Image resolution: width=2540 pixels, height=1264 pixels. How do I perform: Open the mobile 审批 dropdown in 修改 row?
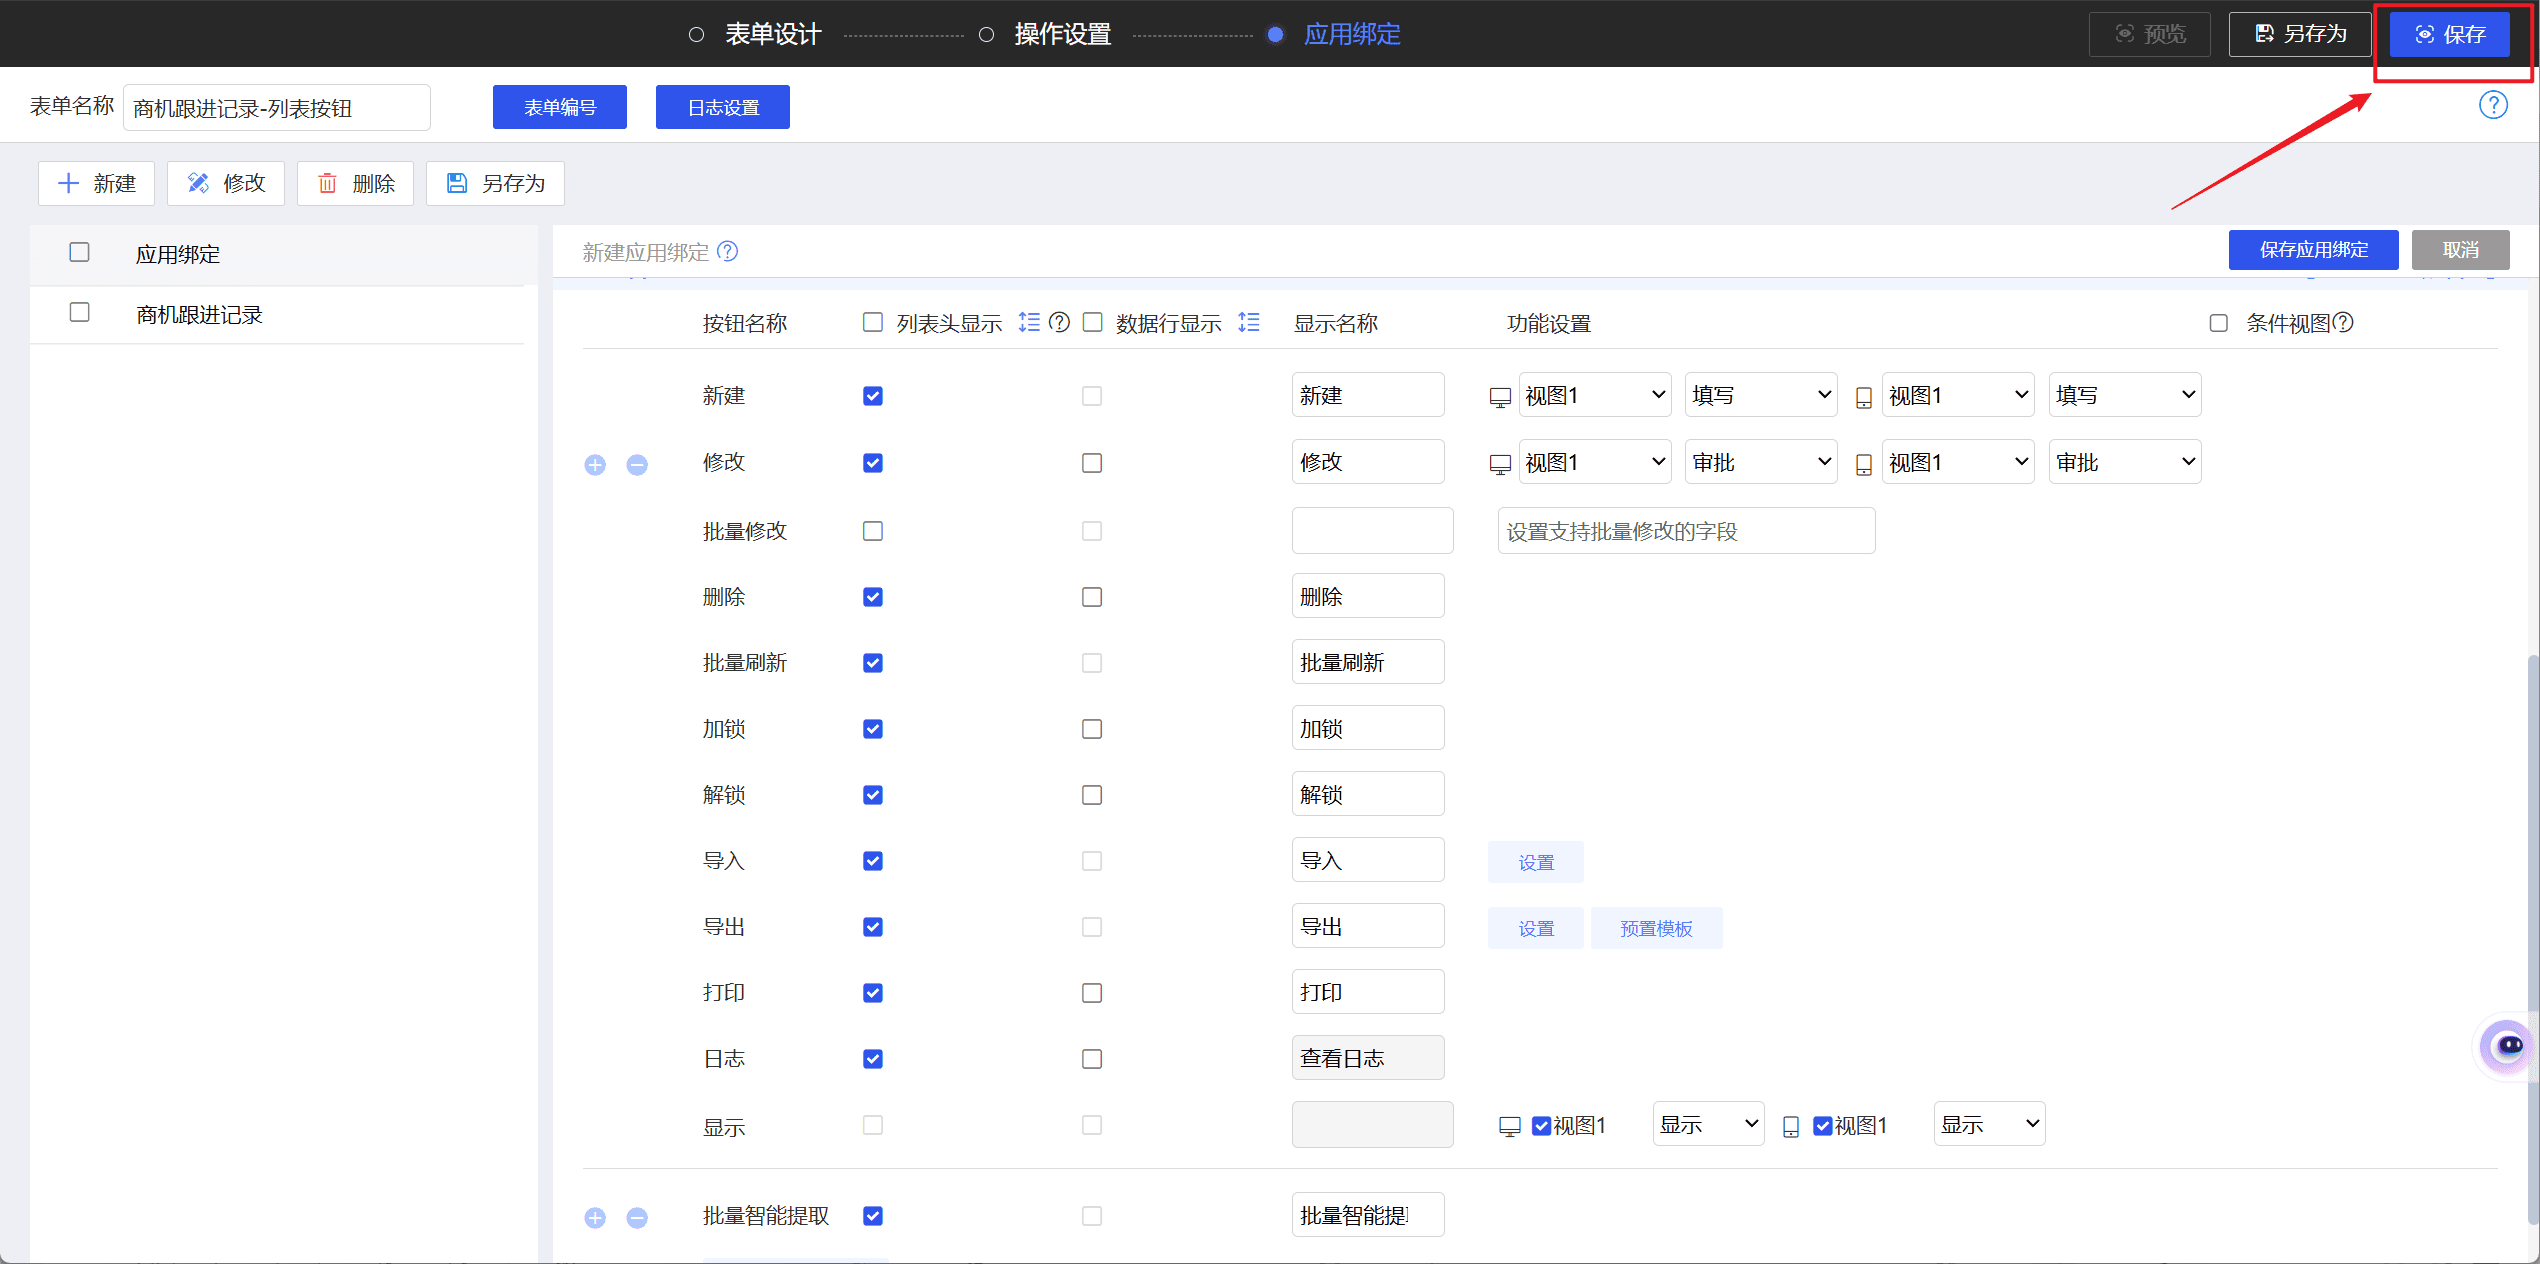coord(2125,462)
